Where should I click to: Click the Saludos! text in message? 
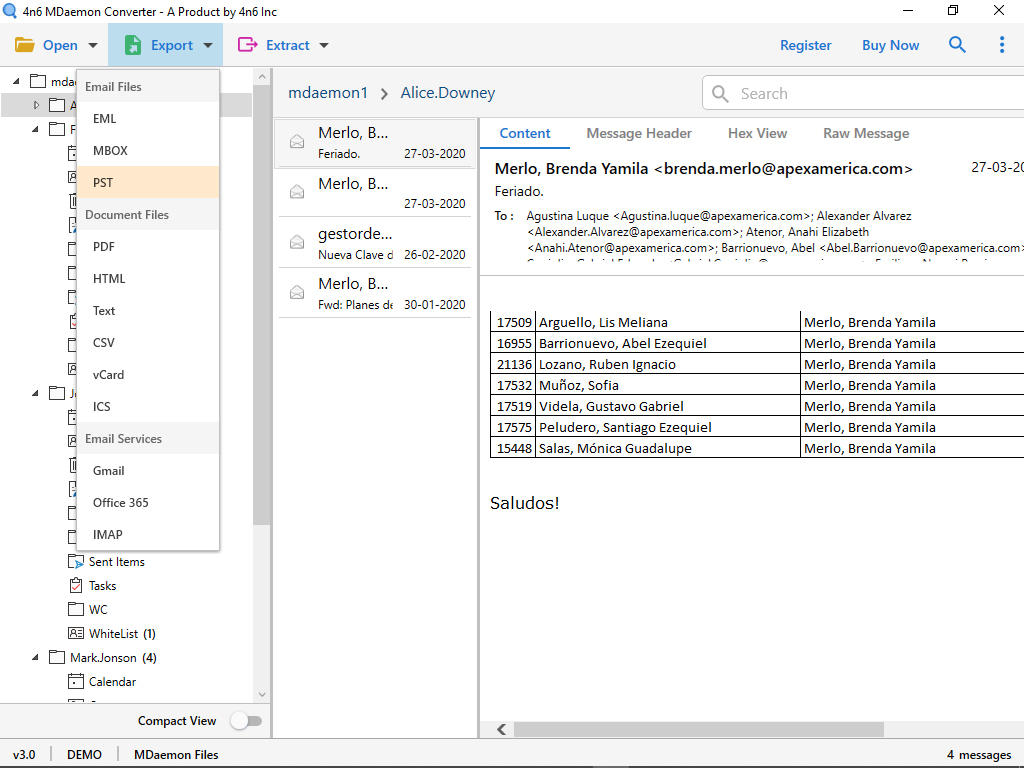click(524, 503)
